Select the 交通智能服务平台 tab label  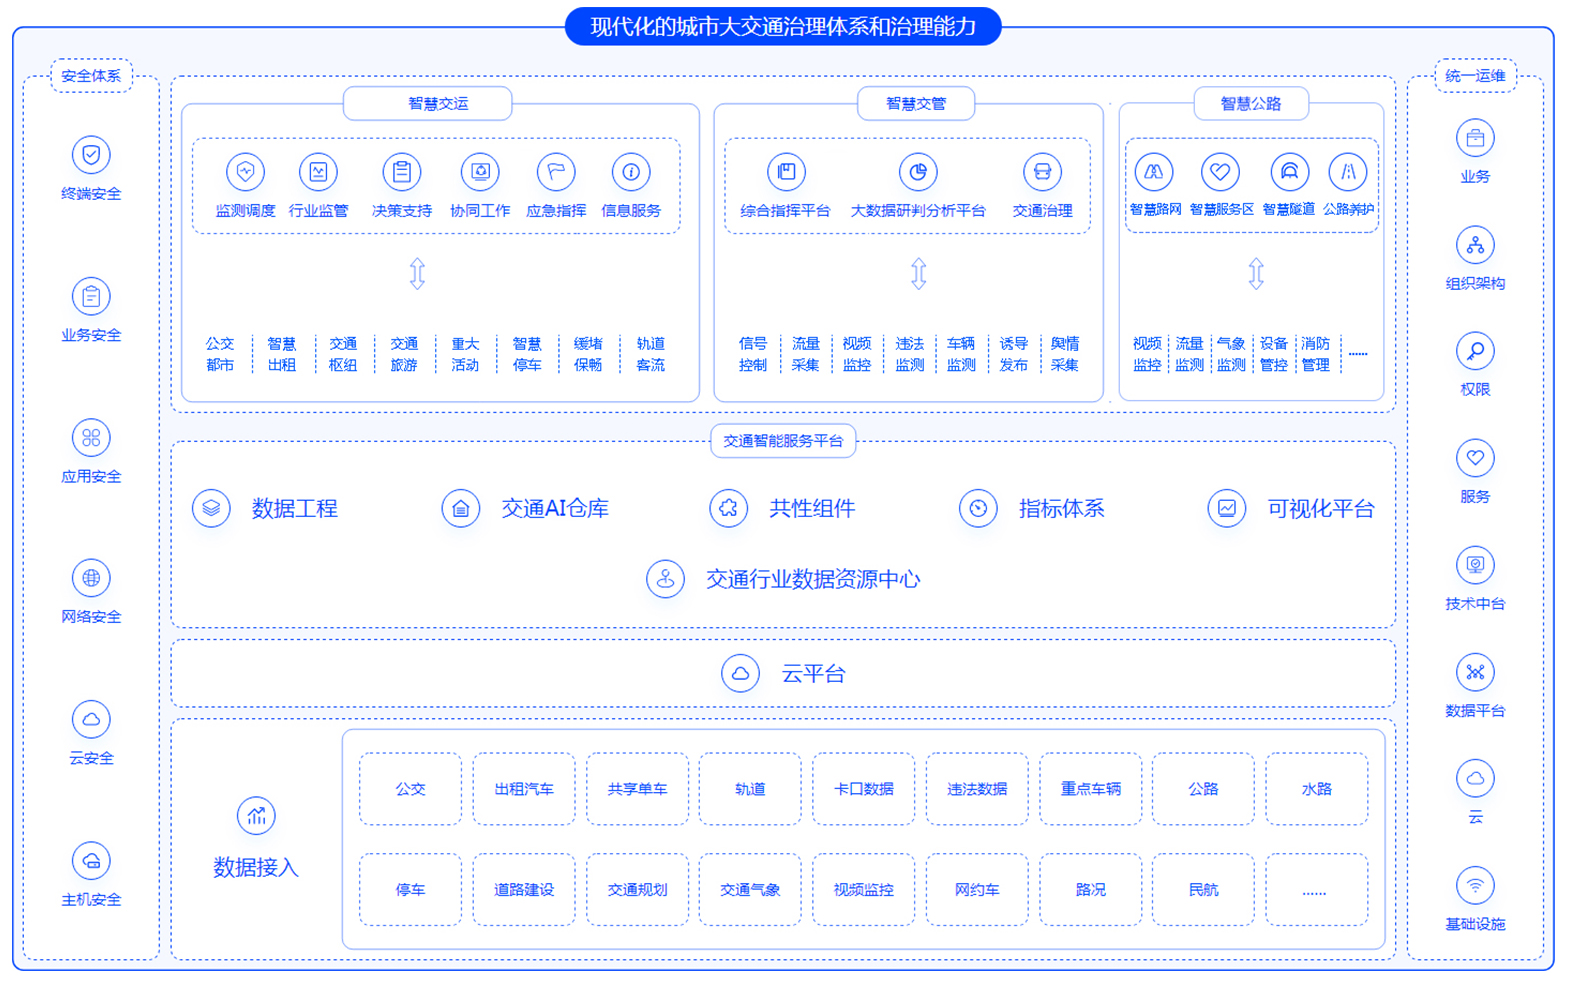click(783, 441)
